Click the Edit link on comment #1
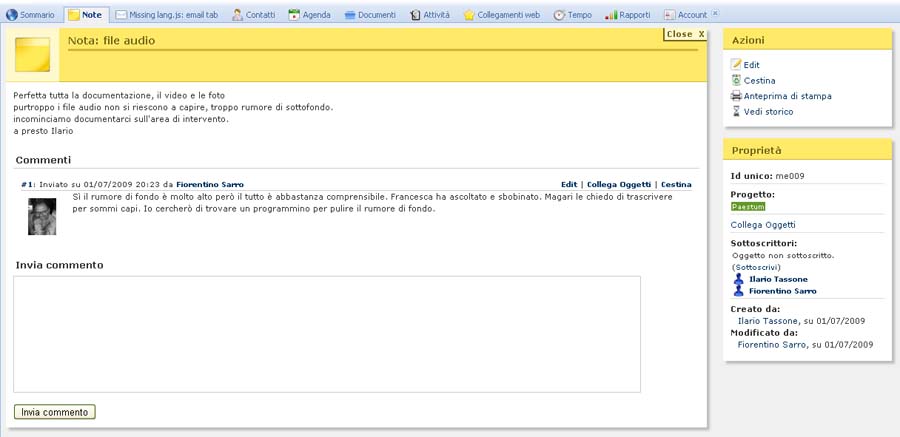Image resolution: width=900 pixels, height=437 pixels. point(568,184)
